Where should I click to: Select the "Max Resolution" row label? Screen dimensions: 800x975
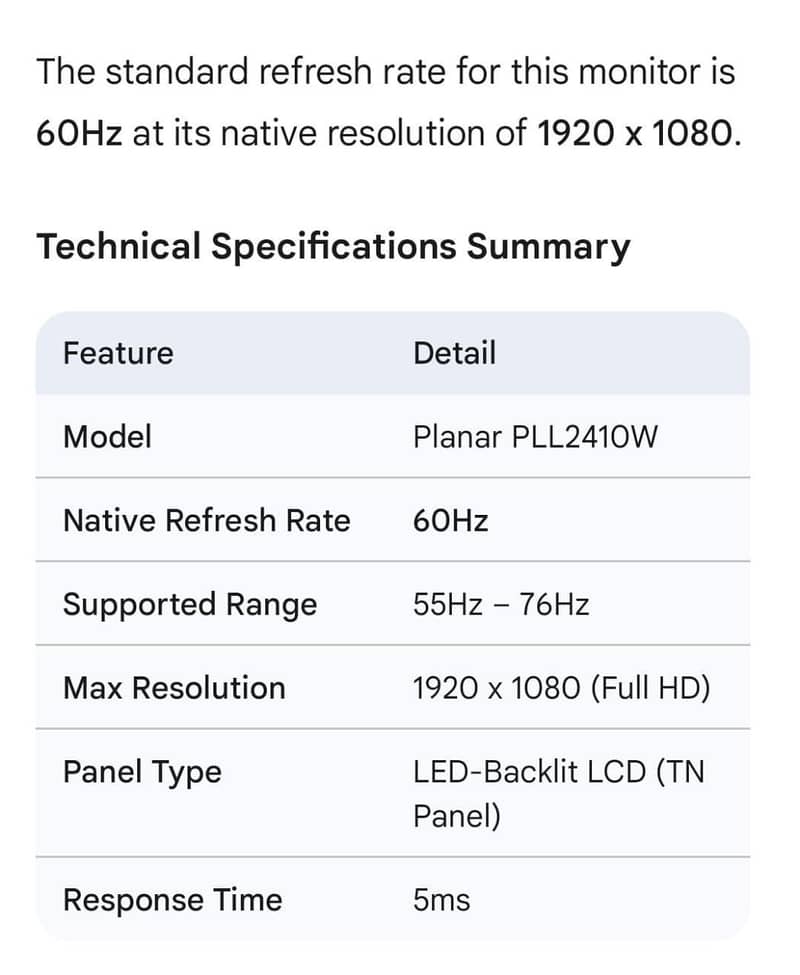pos(174,688)
